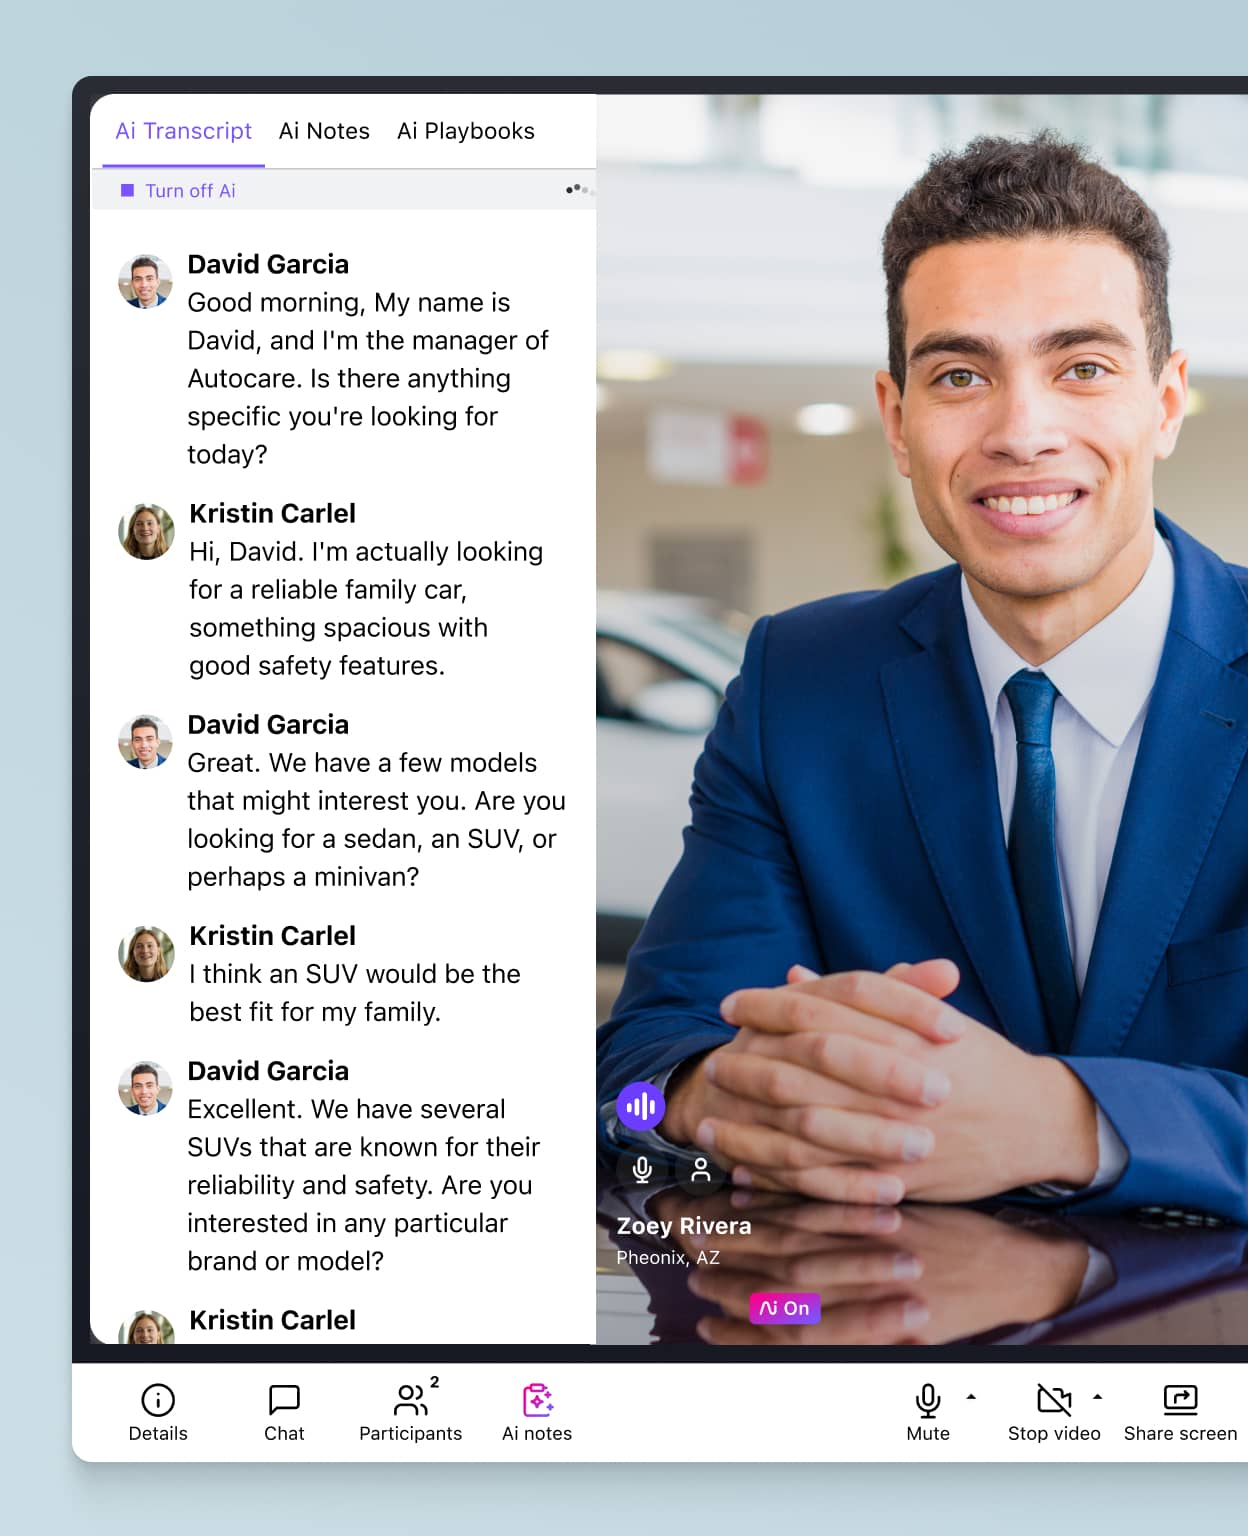Click the Ai On badge
Screen dimensions: 1248x1536
[785, 1308]
